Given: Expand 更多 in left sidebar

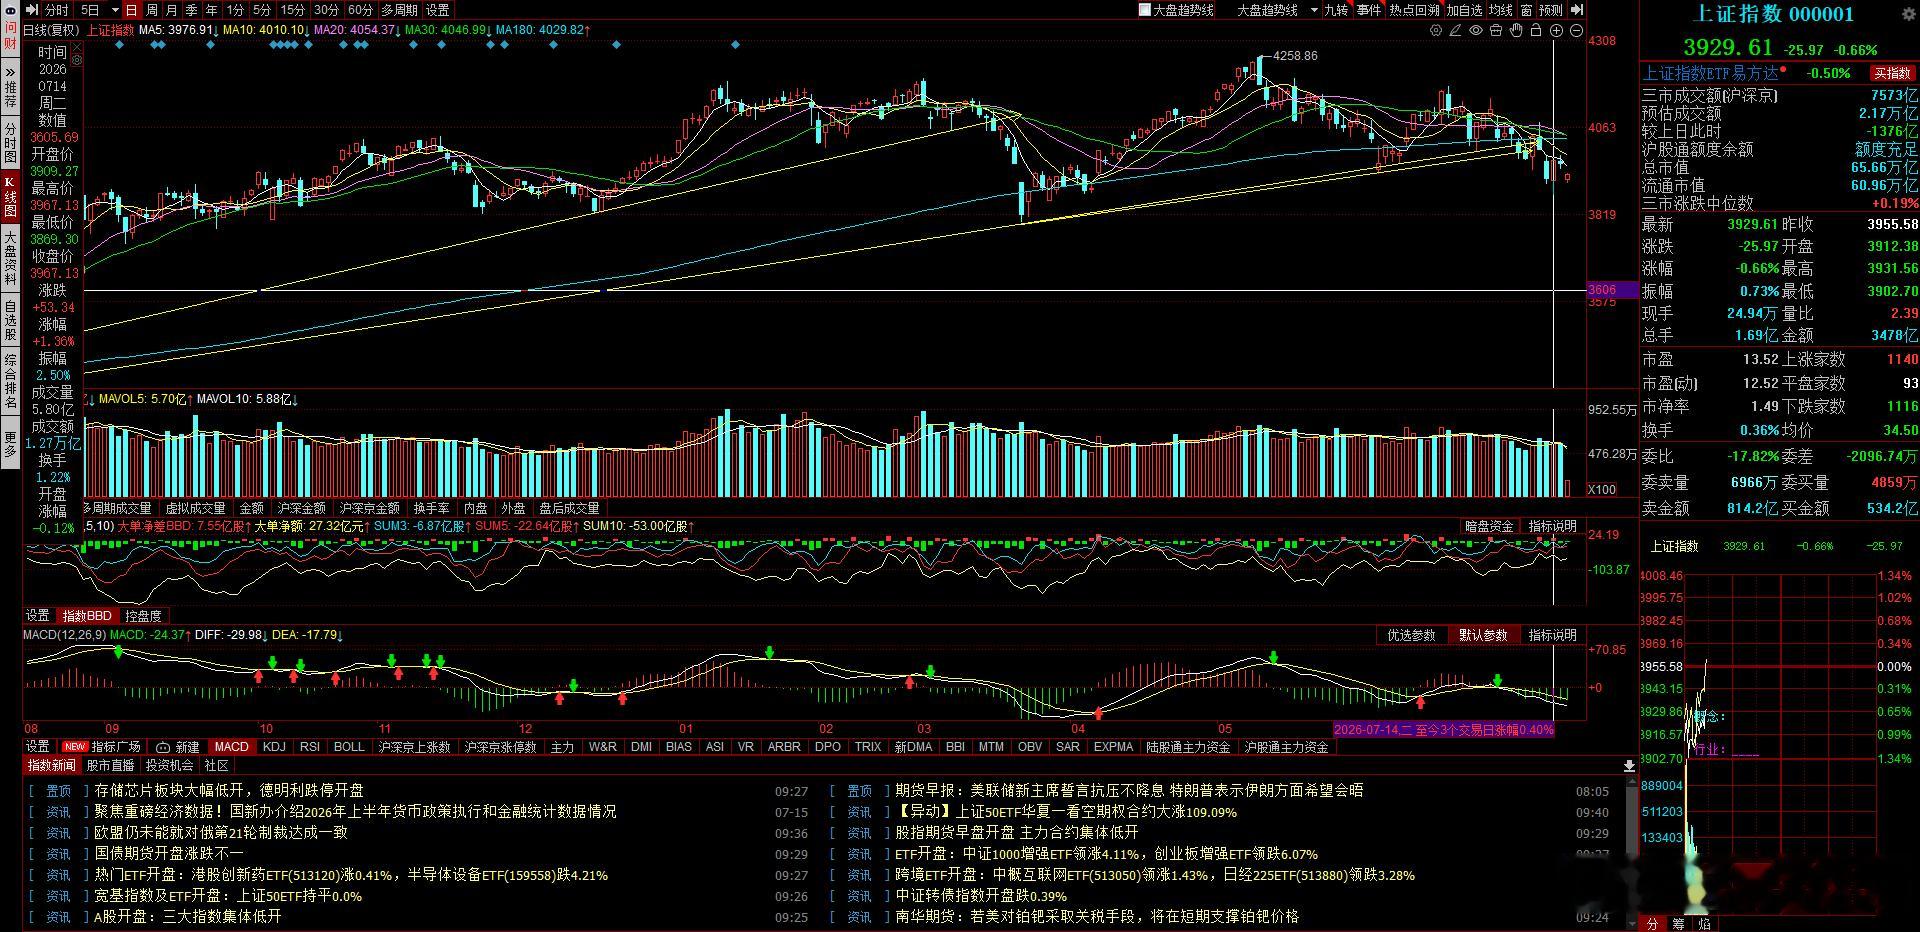Looking at the screenshot, I should 10,444.
